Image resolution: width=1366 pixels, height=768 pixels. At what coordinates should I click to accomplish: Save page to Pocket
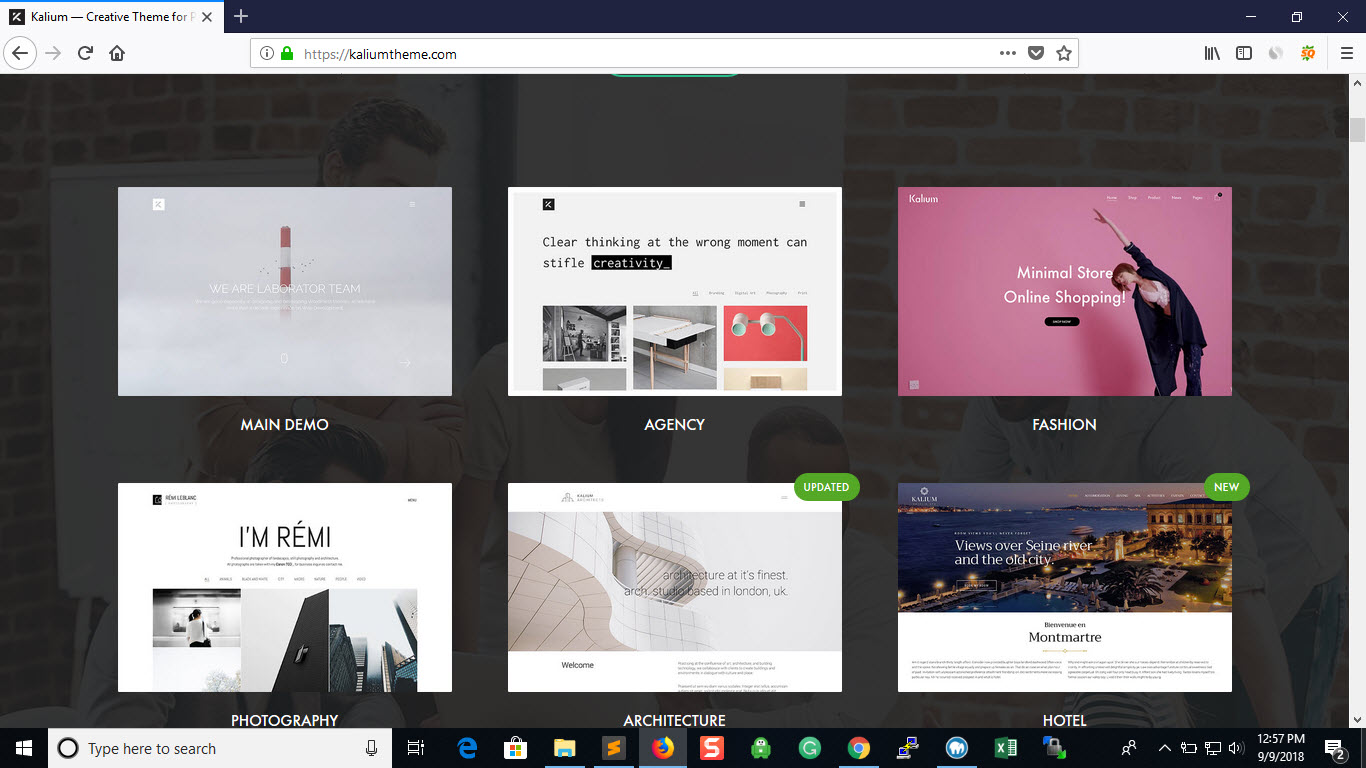pos(1036,54)
